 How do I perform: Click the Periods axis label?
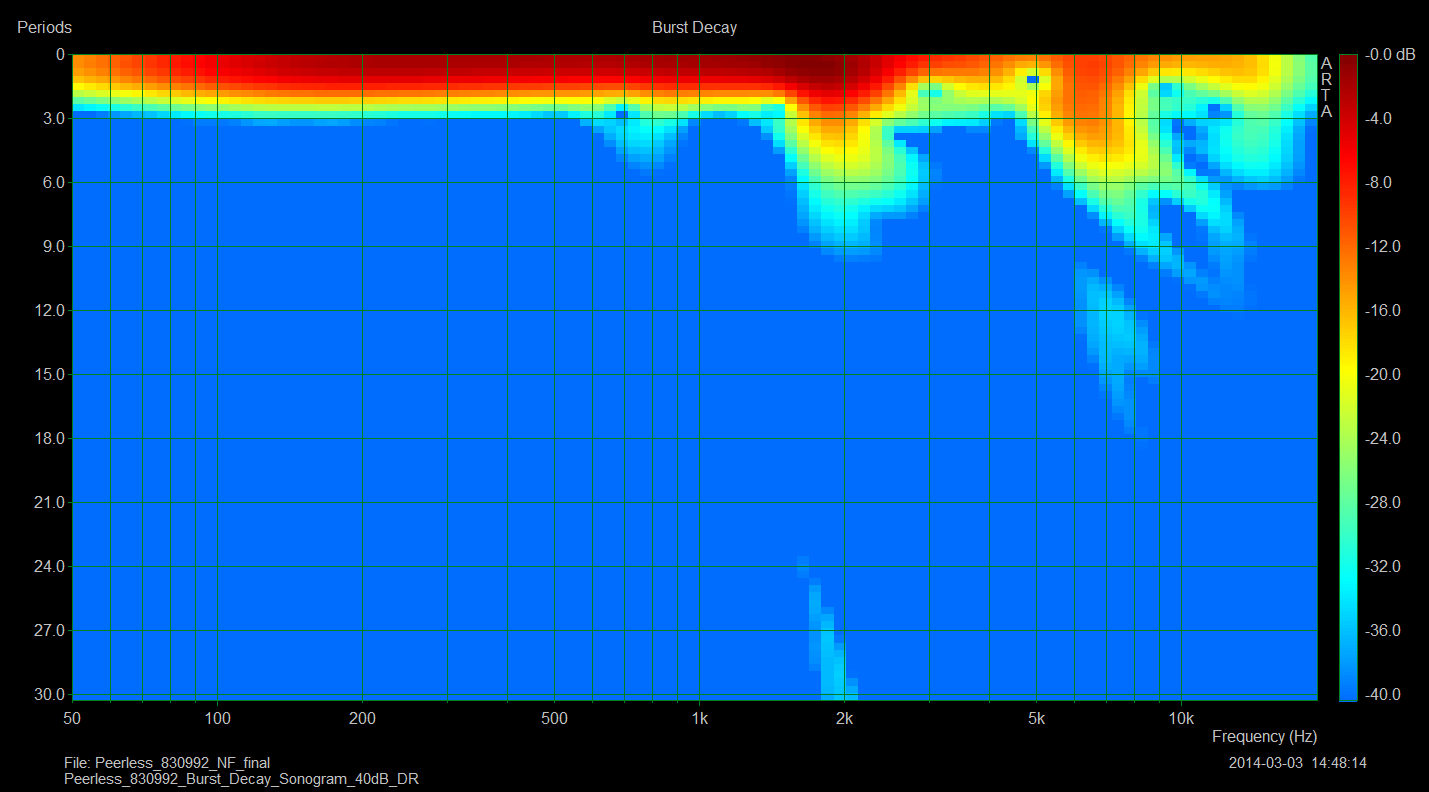click(x=44, y=28)
